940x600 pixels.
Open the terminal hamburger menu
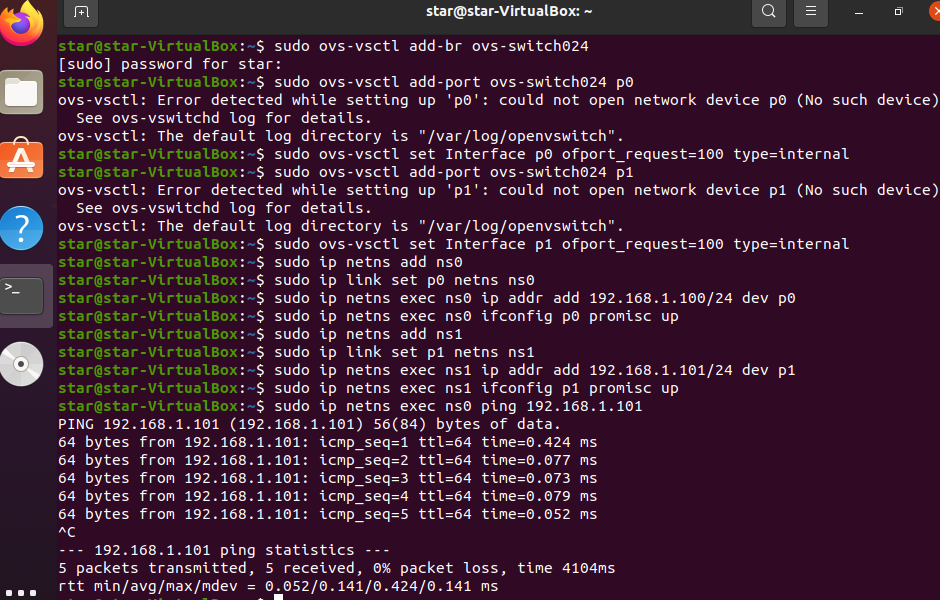[x=811, y=12]
